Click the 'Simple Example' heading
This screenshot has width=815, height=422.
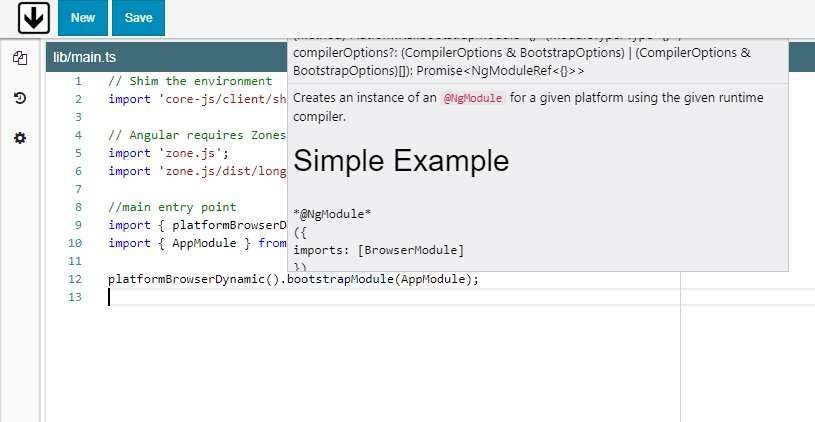point(401,160)
